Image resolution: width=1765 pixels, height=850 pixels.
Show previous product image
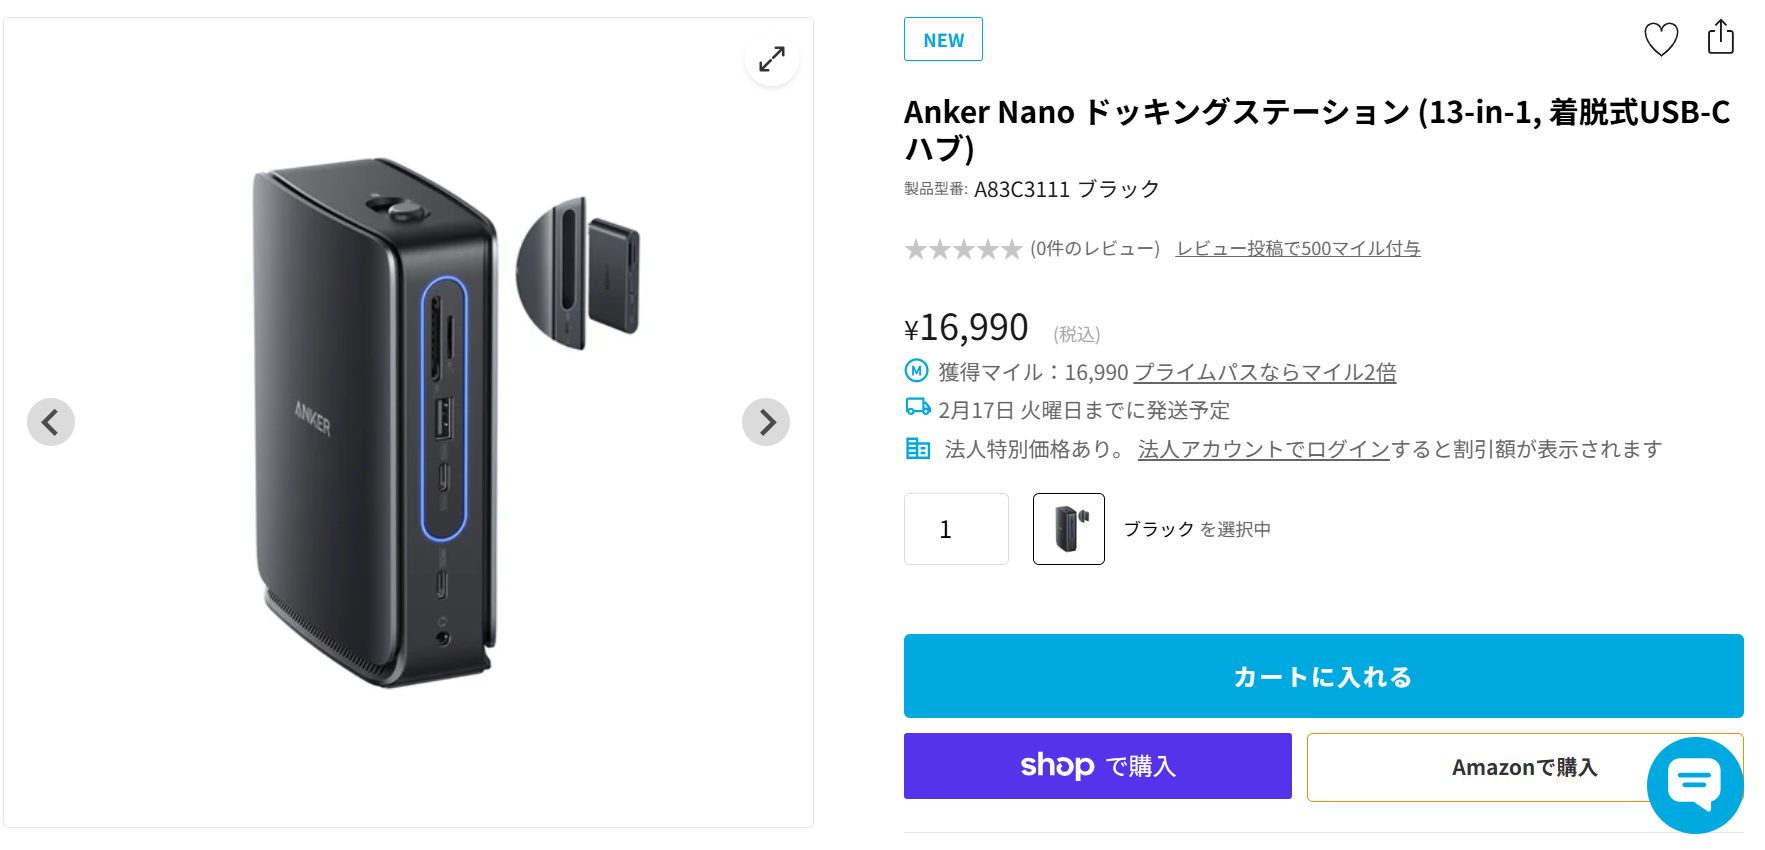[x=51, y=422]
